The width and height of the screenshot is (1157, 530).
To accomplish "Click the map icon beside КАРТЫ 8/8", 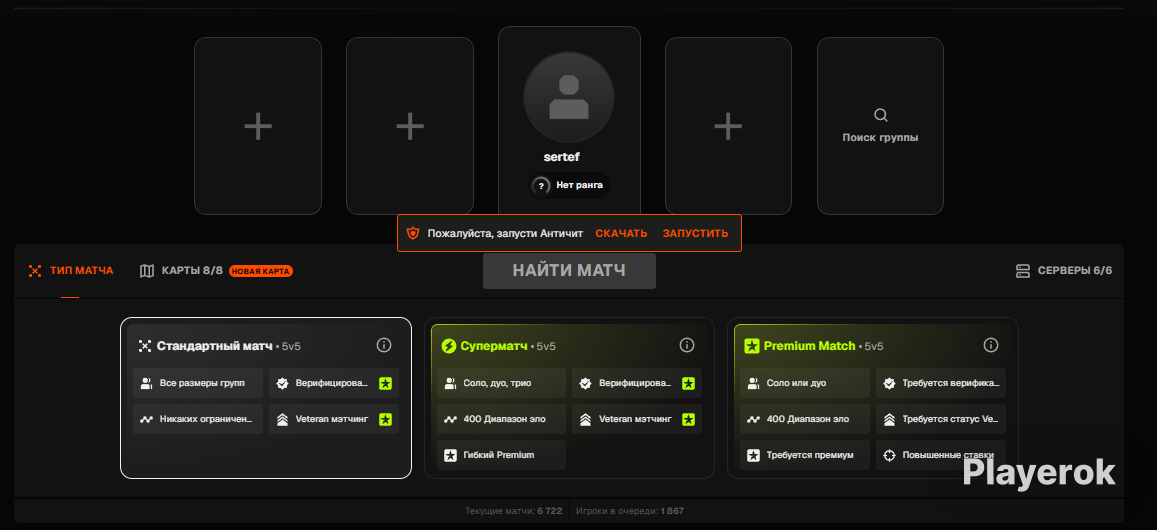I will (147, 271).
